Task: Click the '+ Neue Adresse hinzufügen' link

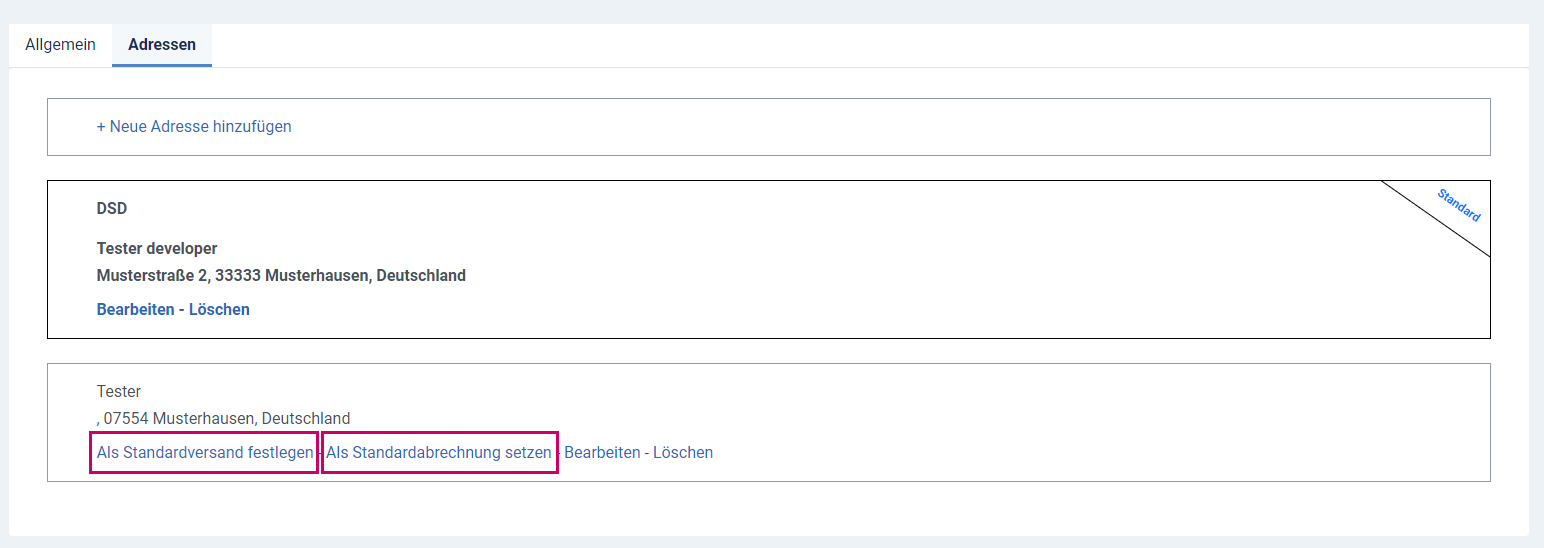Action: tap(194, 127)
